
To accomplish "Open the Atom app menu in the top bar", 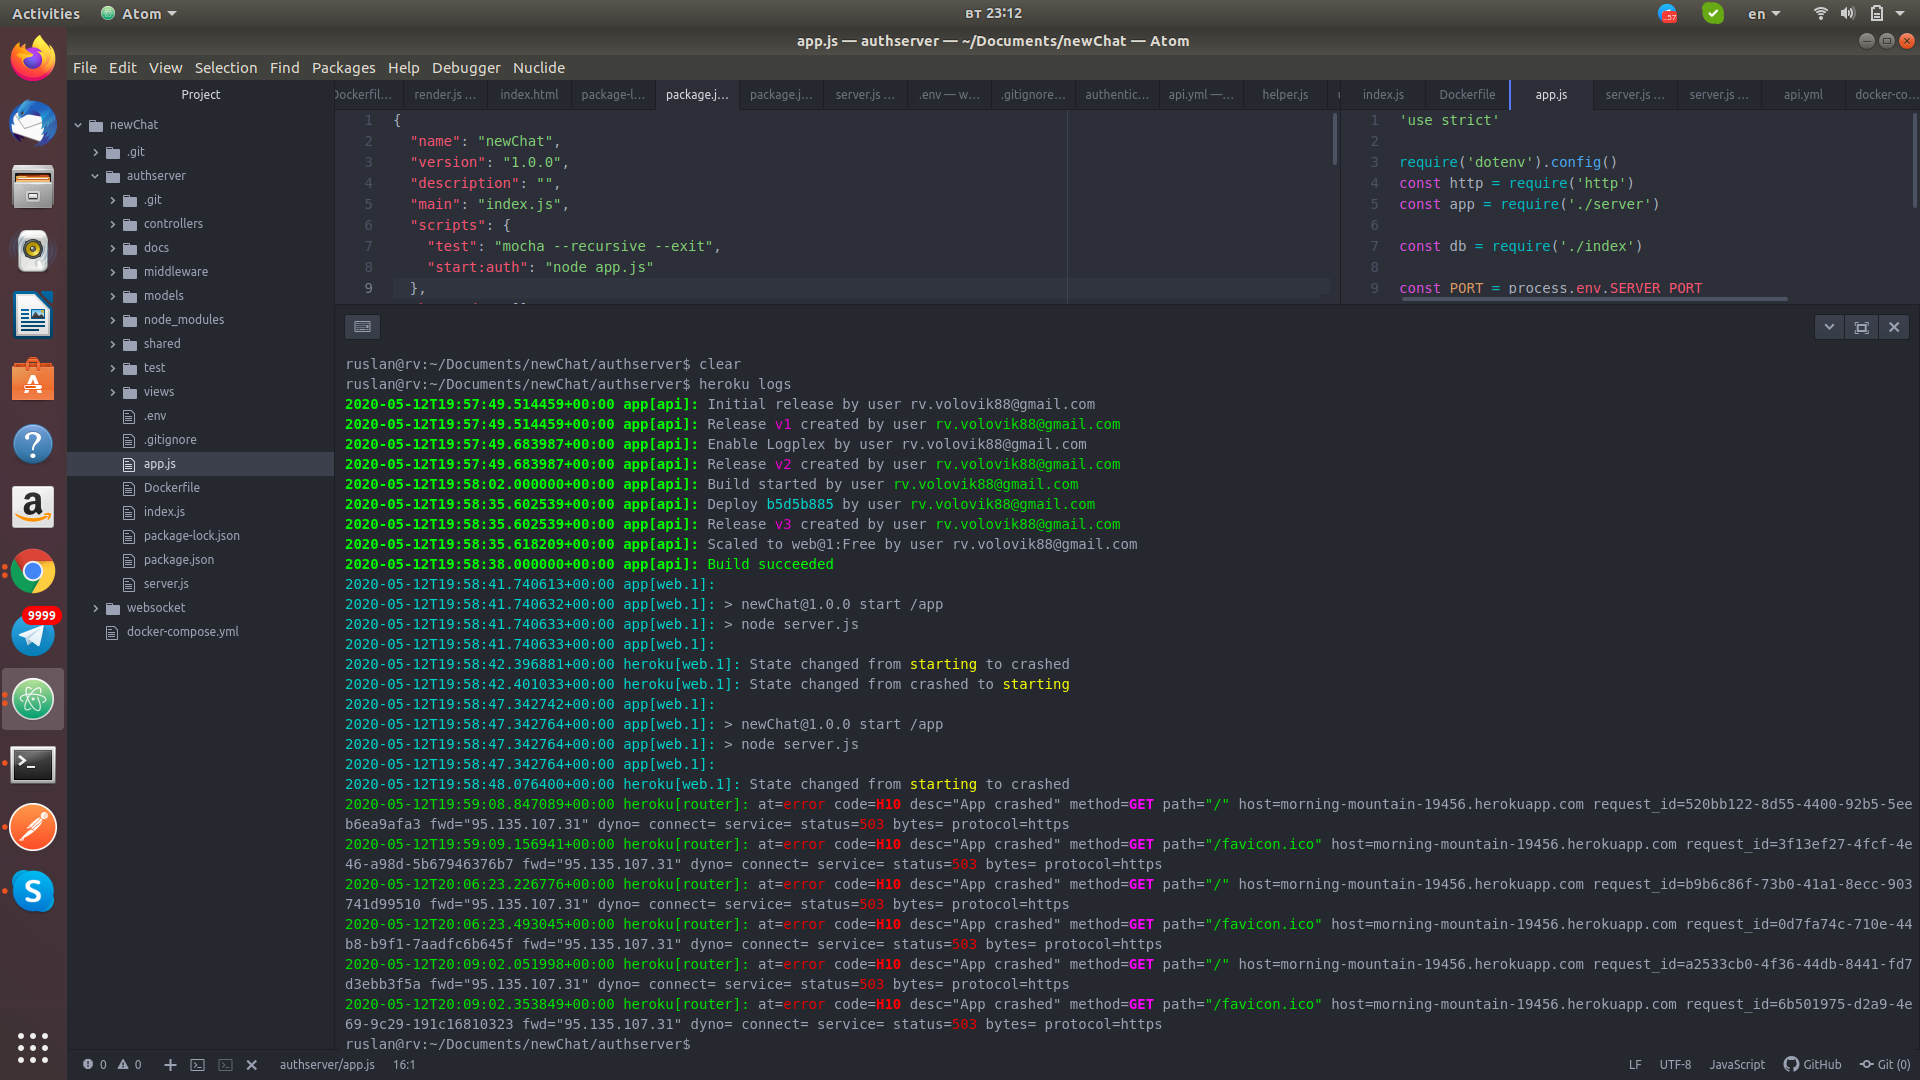I will [x=139, y=14].
